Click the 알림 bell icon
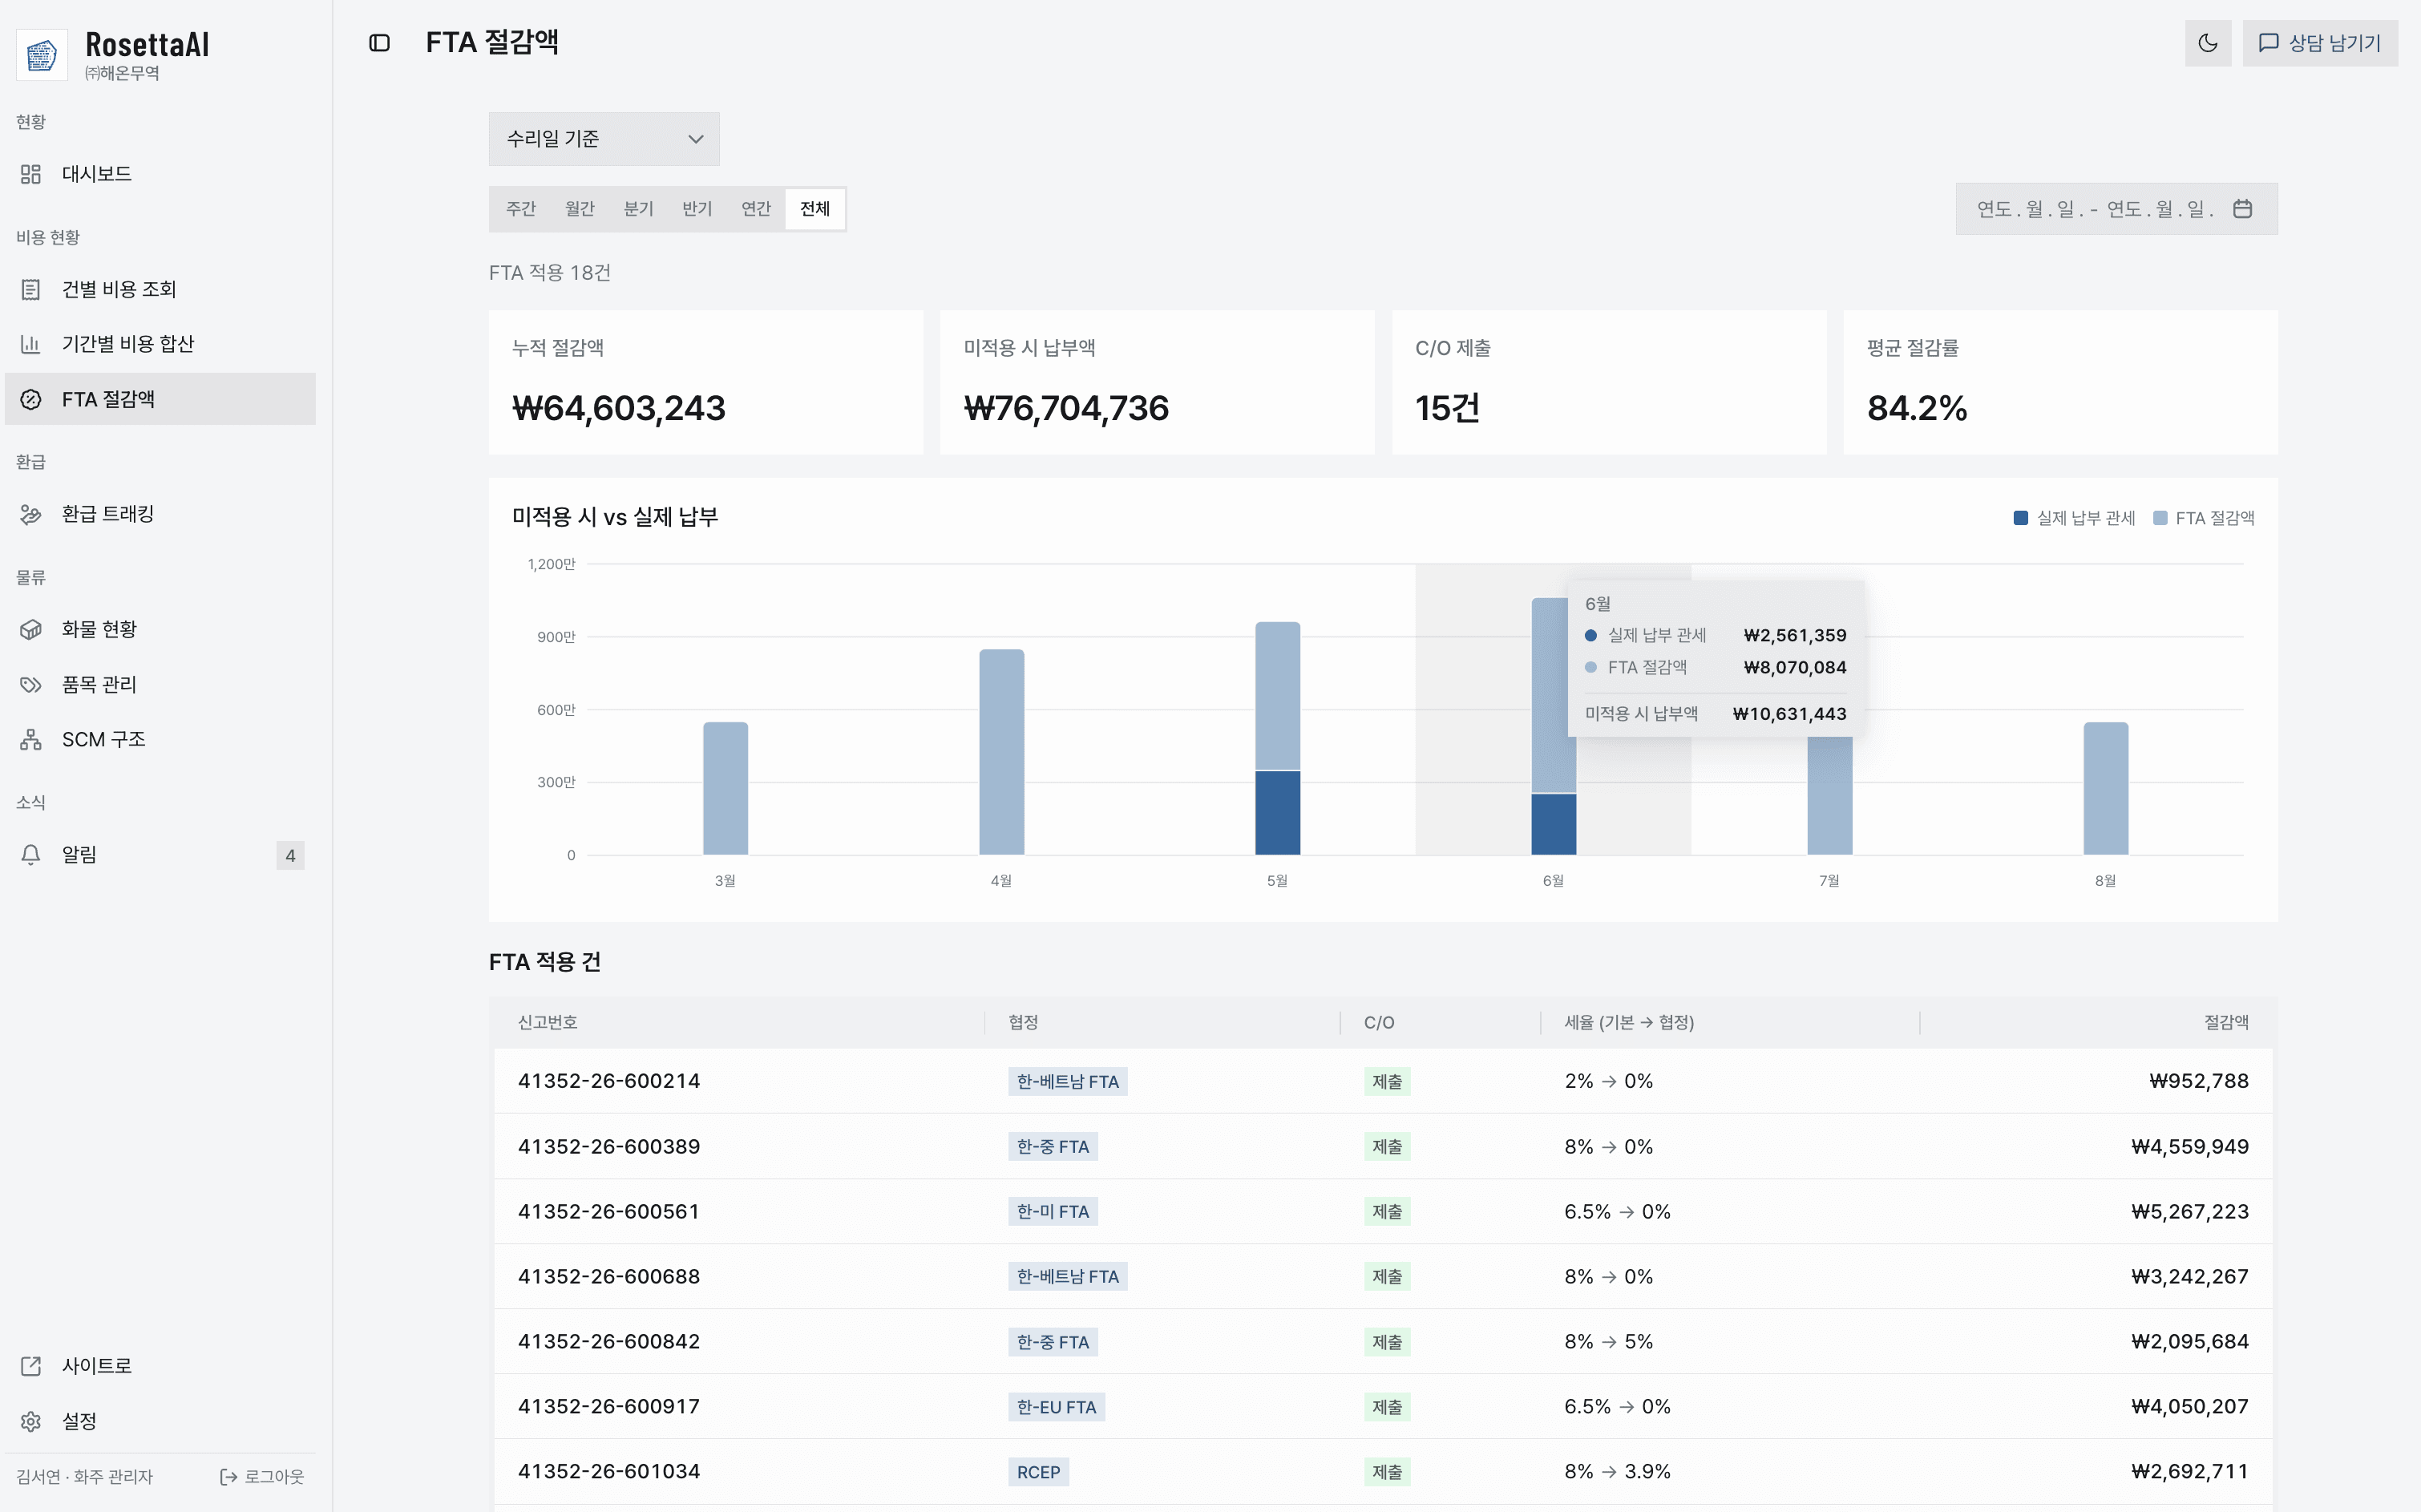Screen dimensions: 2421x1512 (x=31, y=855)
